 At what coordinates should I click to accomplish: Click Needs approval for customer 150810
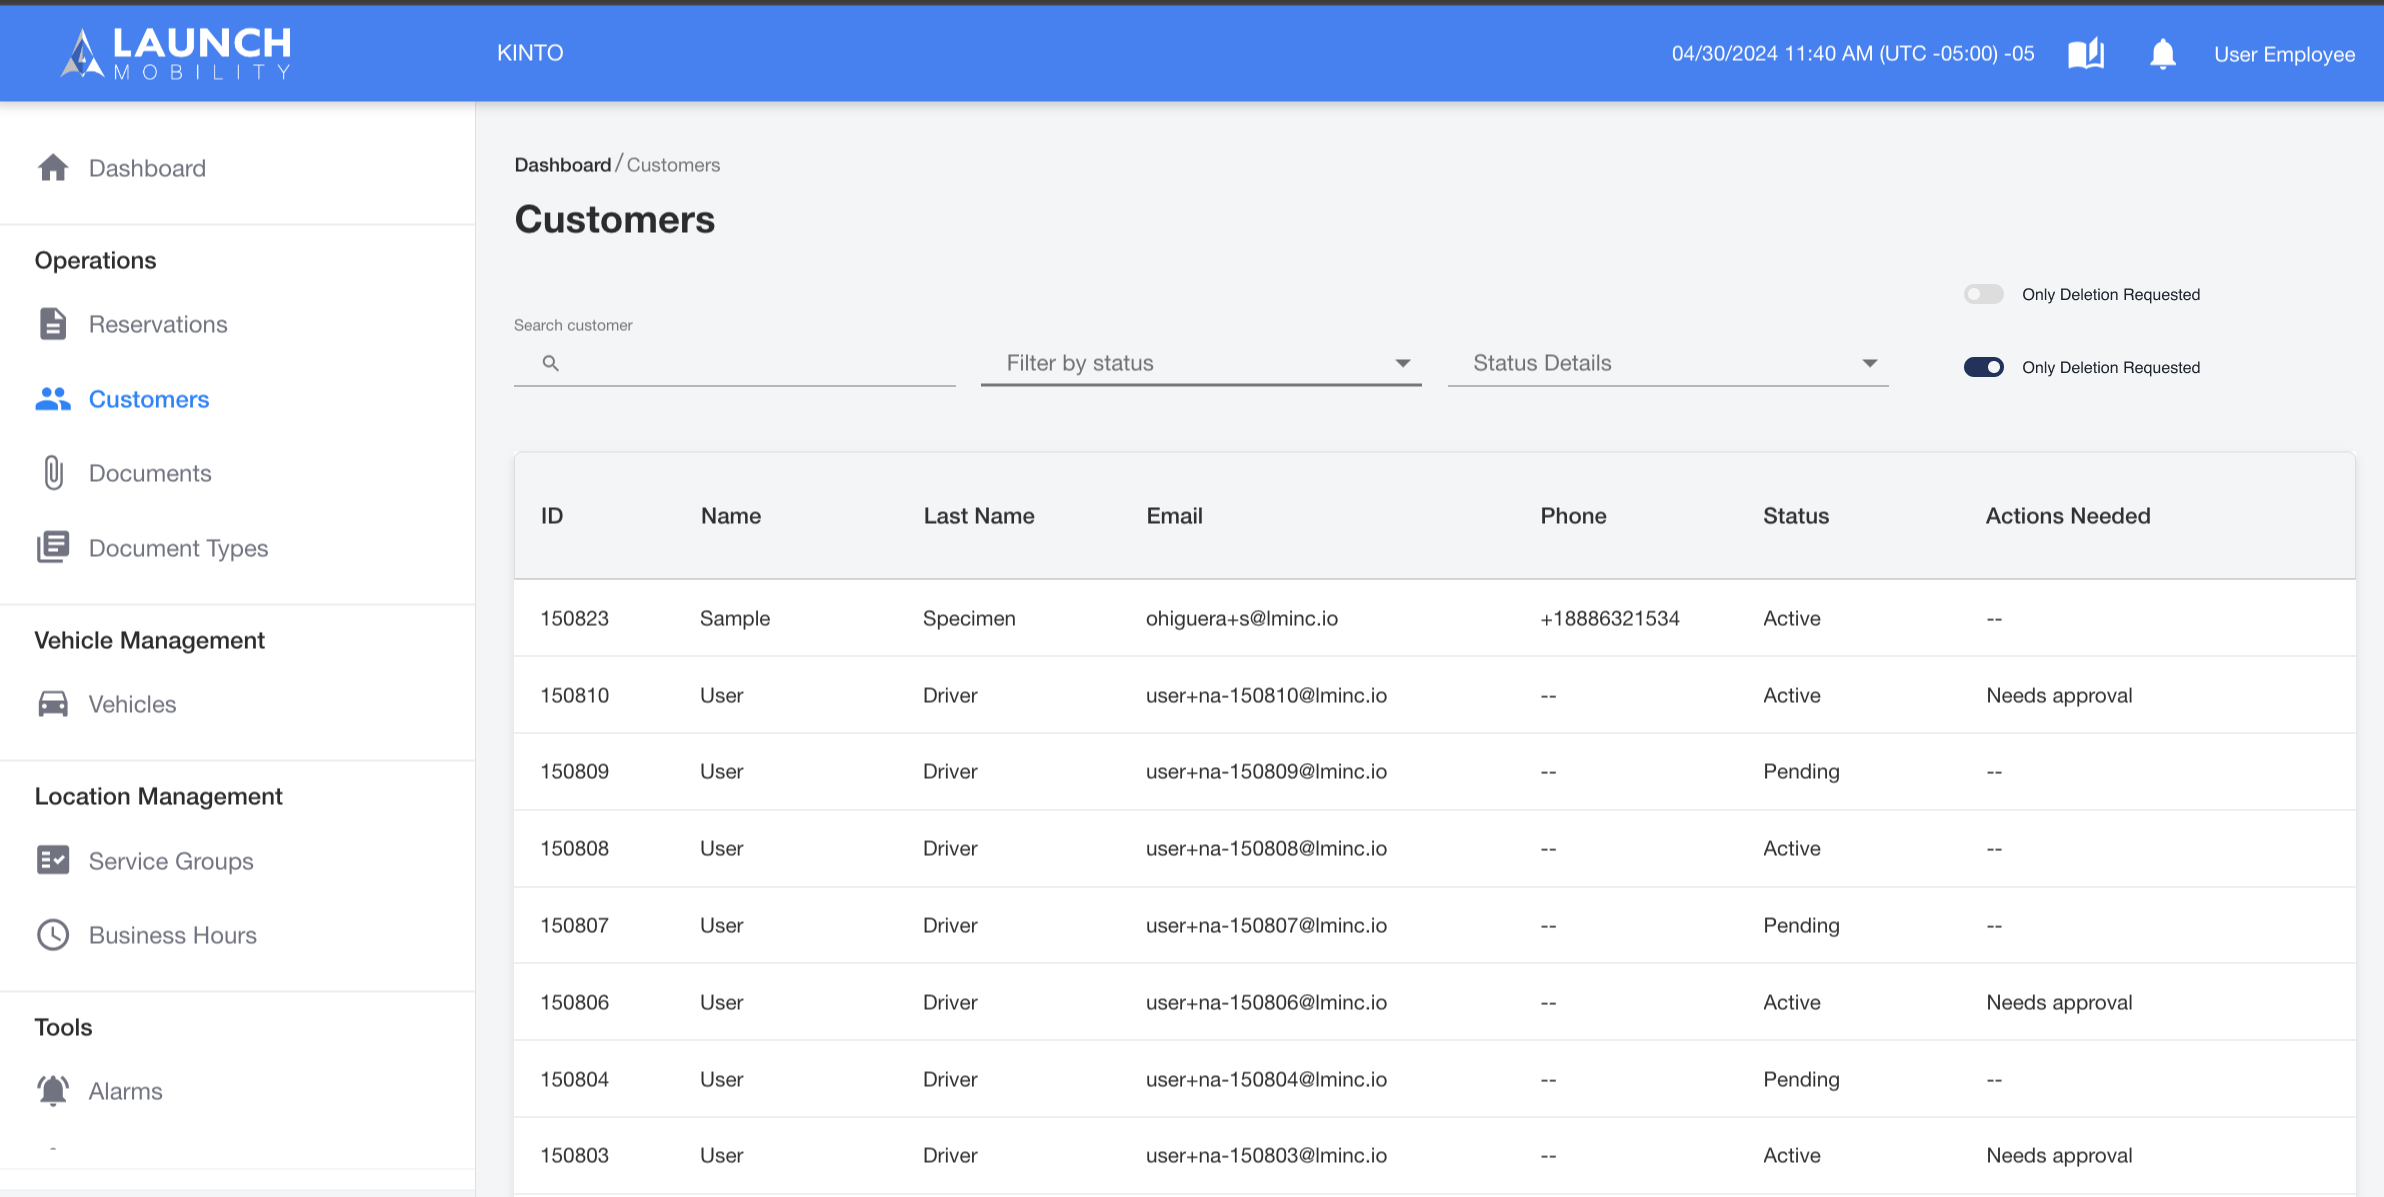pos(2059,695)
